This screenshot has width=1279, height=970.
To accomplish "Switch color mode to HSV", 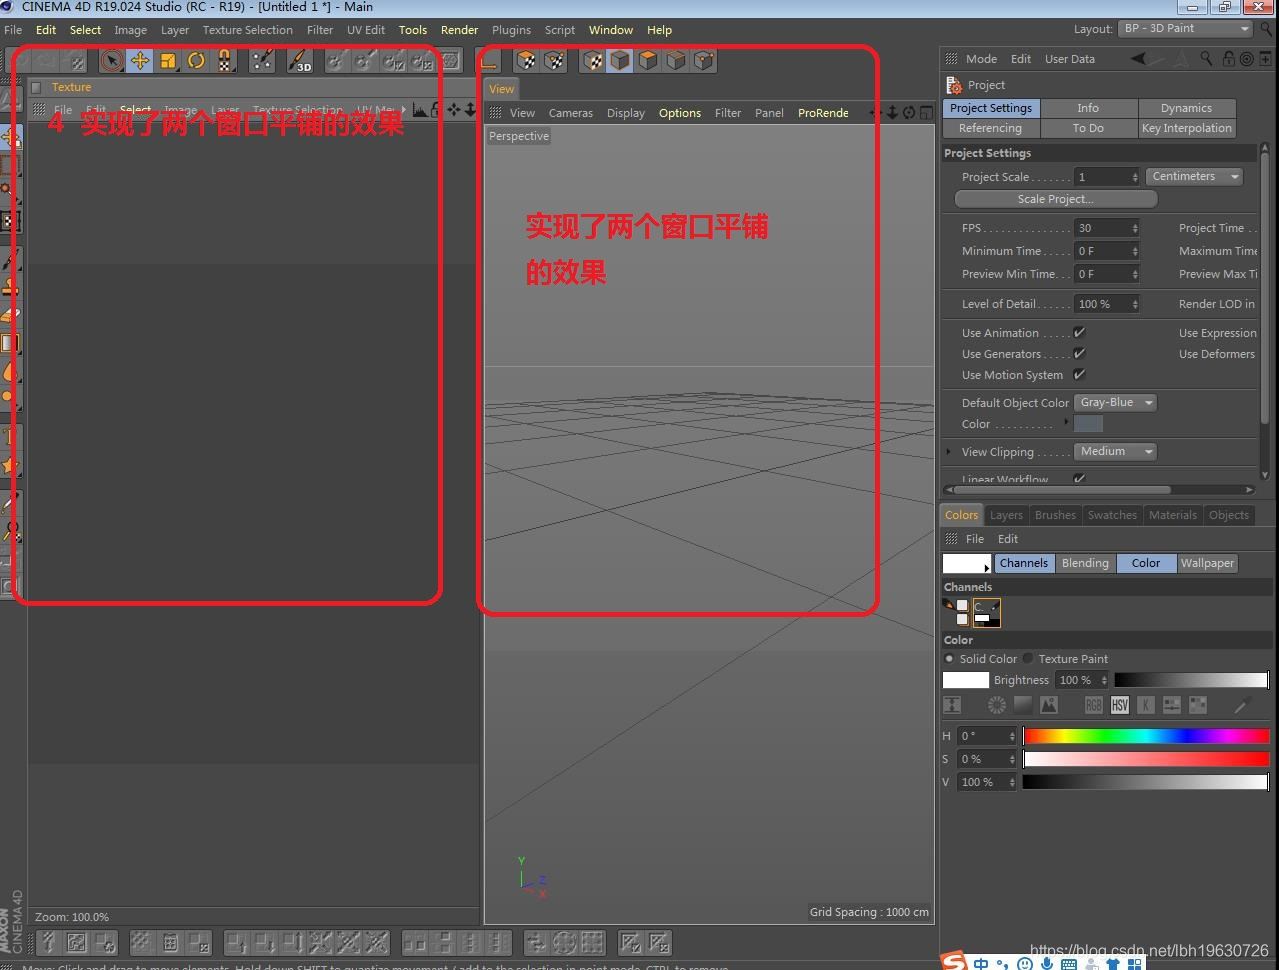I will (1120, 705).
